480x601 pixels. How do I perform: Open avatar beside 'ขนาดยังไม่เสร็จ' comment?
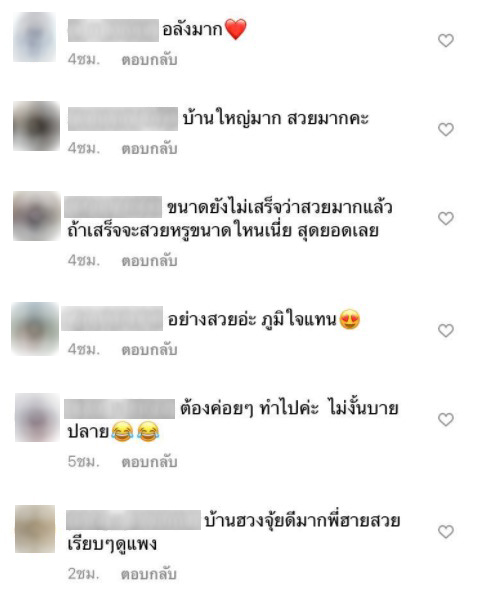37,216
